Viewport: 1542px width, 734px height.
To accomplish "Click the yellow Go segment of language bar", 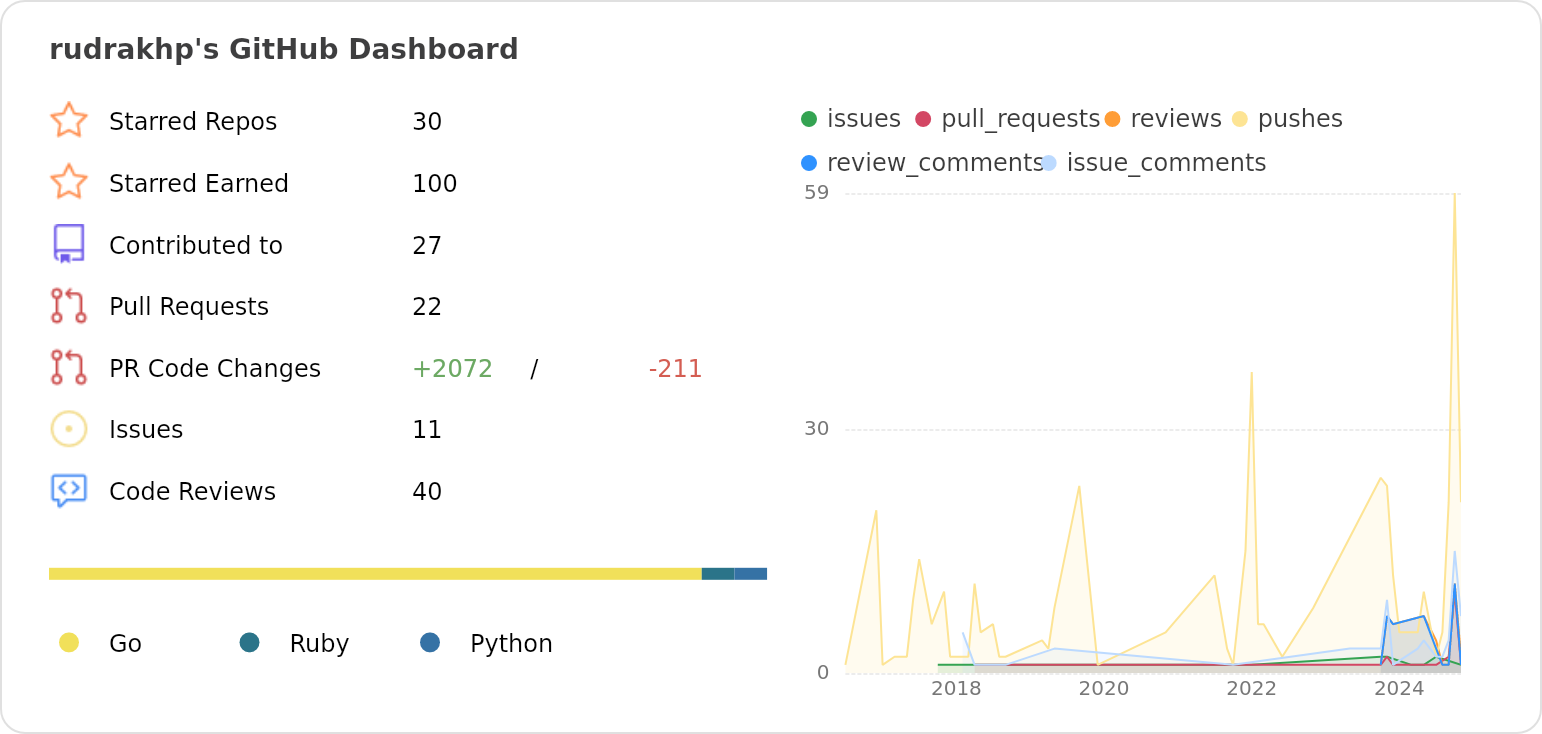I will [x=375, y=574].
